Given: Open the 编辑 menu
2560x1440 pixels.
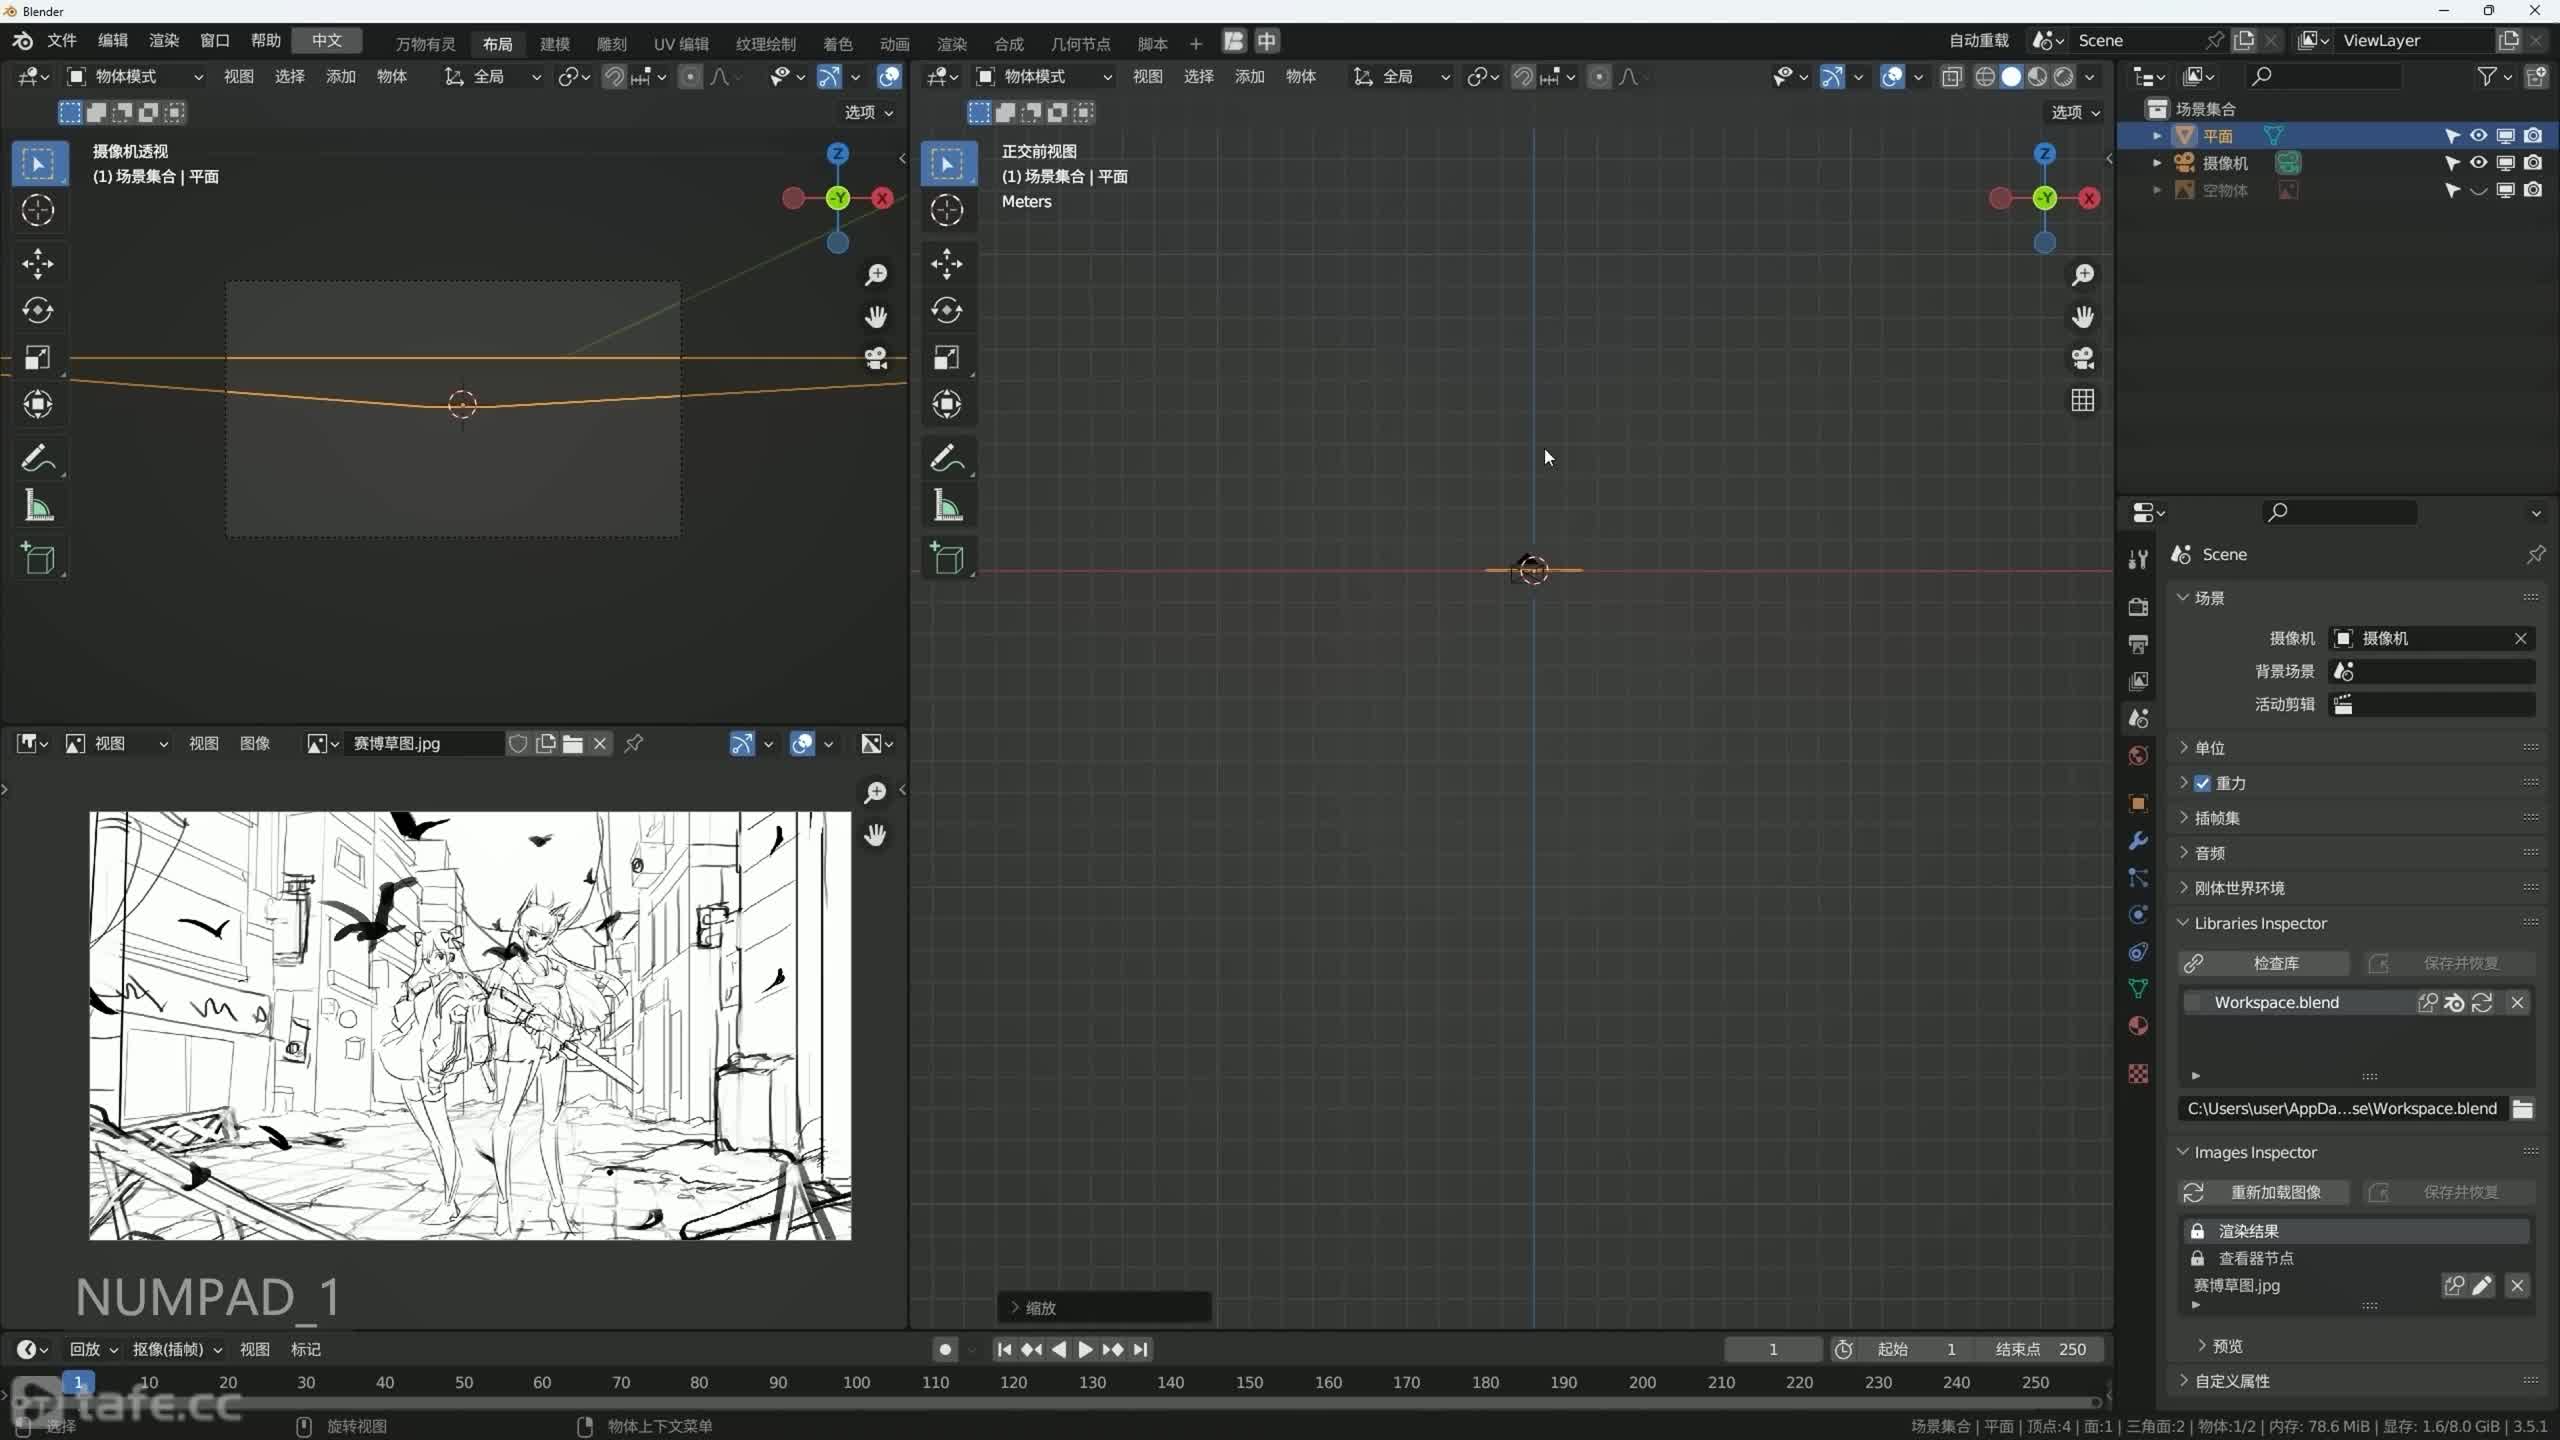Looking at the screenshot, I should [113, 41].
